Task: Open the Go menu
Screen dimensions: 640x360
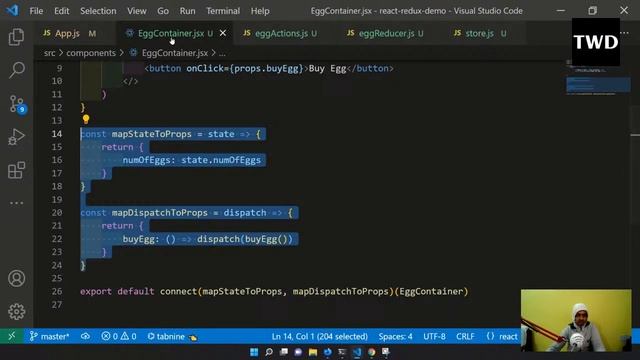Action: click(x=163, y=11)
